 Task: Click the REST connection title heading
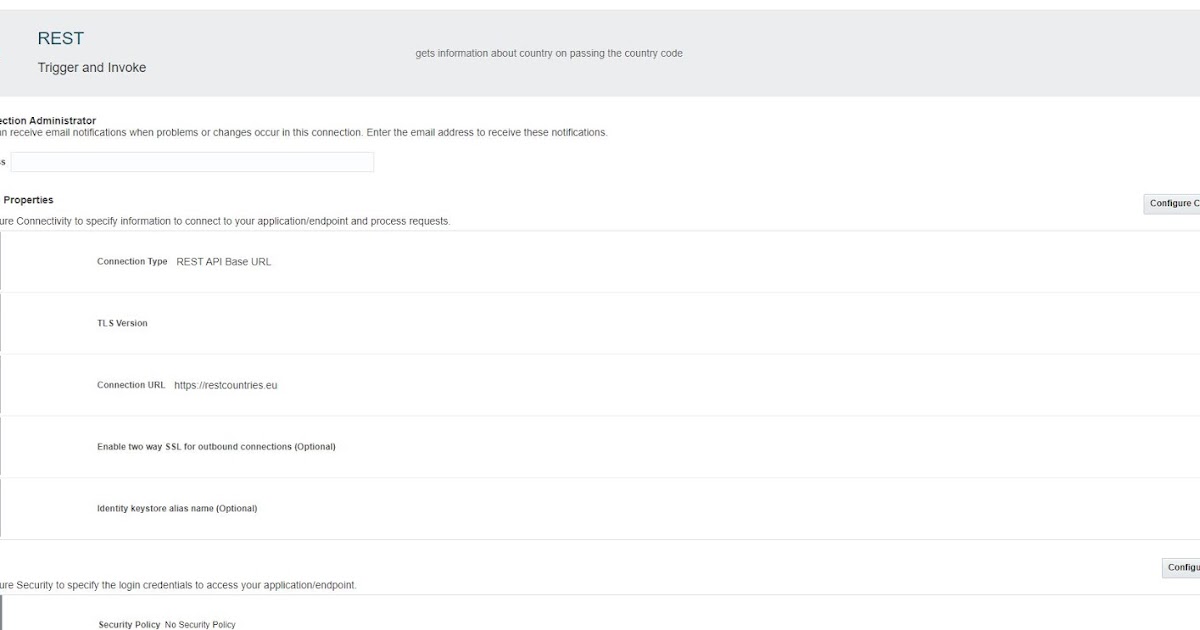(x=61, y=38)
